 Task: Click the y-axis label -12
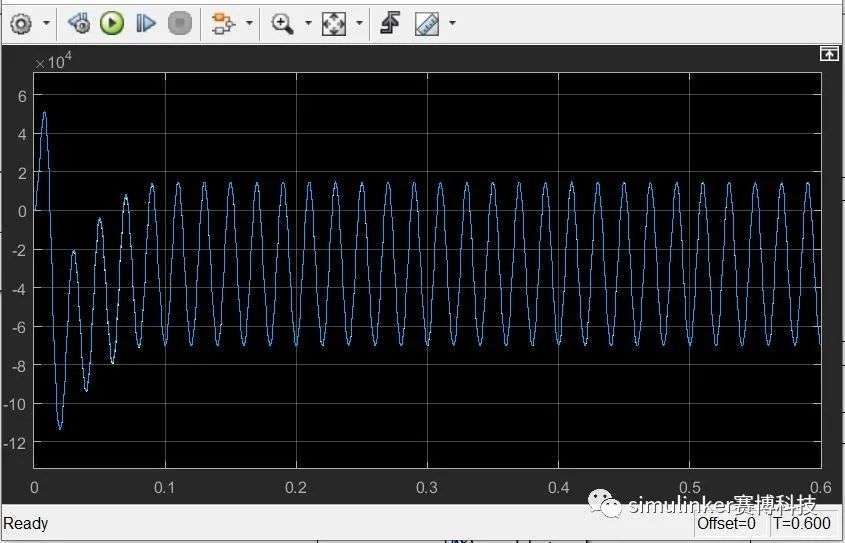coord(15,443)
